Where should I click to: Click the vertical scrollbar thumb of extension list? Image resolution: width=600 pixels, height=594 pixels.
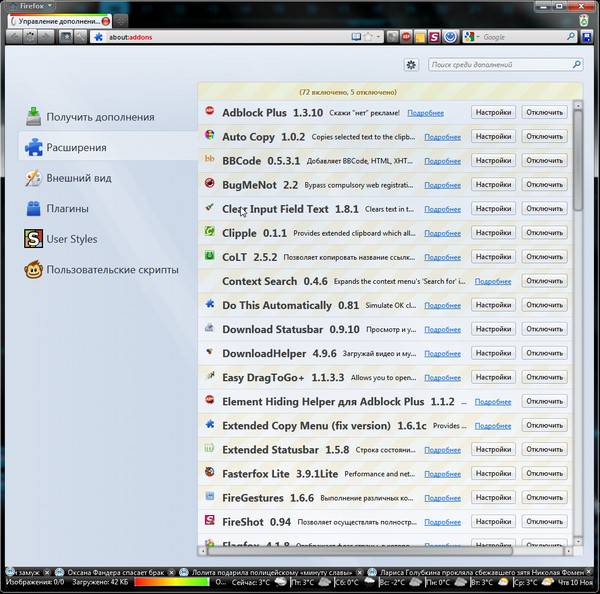(578, 160)
